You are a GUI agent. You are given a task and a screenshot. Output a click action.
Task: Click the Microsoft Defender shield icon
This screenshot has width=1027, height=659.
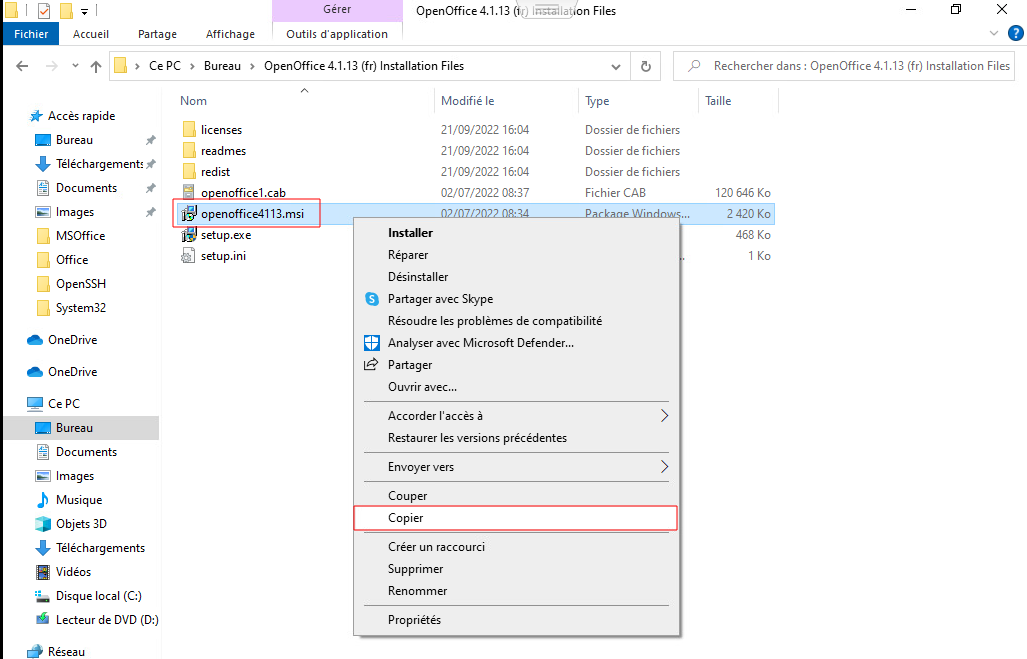372,343
